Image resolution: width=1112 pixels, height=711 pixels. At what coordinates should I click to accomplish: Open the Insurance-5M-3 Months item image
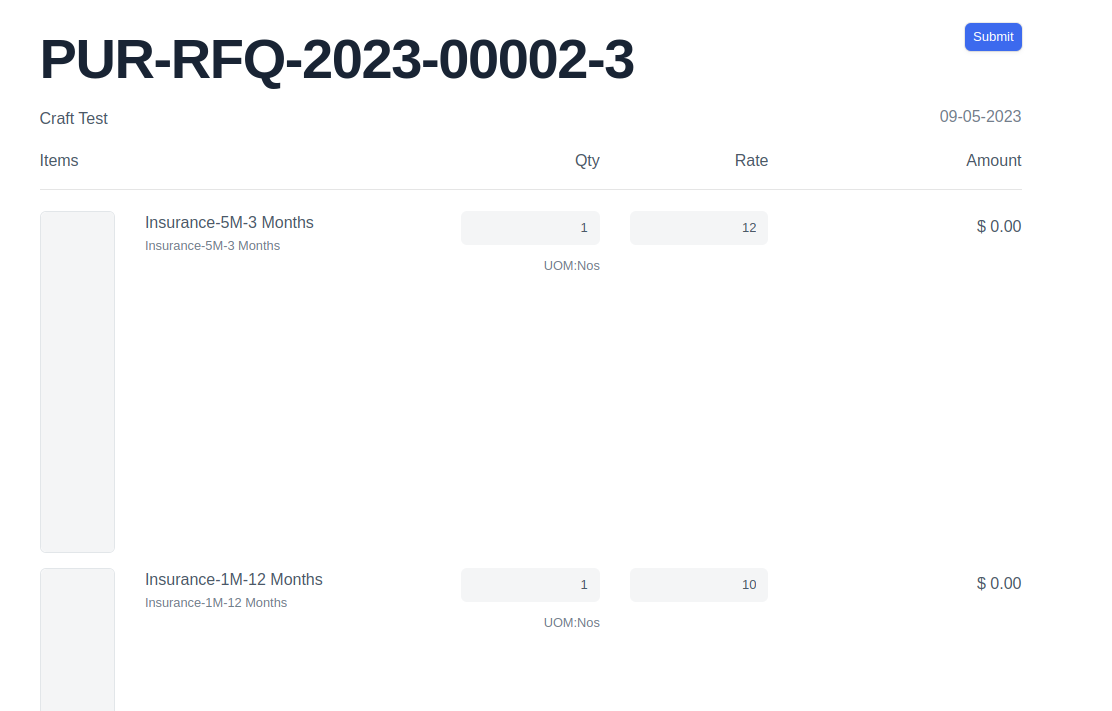click(77, 381)
